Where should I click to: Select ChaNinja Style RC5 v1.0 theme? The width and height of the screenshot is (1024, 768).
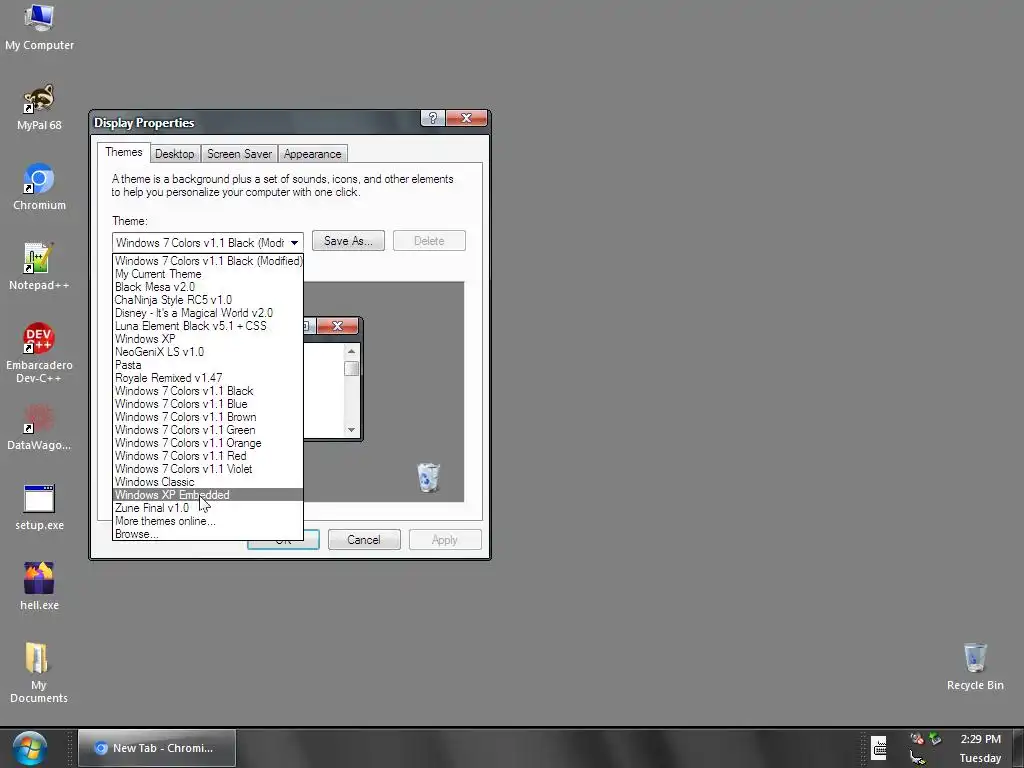click(x=208, y=300)
